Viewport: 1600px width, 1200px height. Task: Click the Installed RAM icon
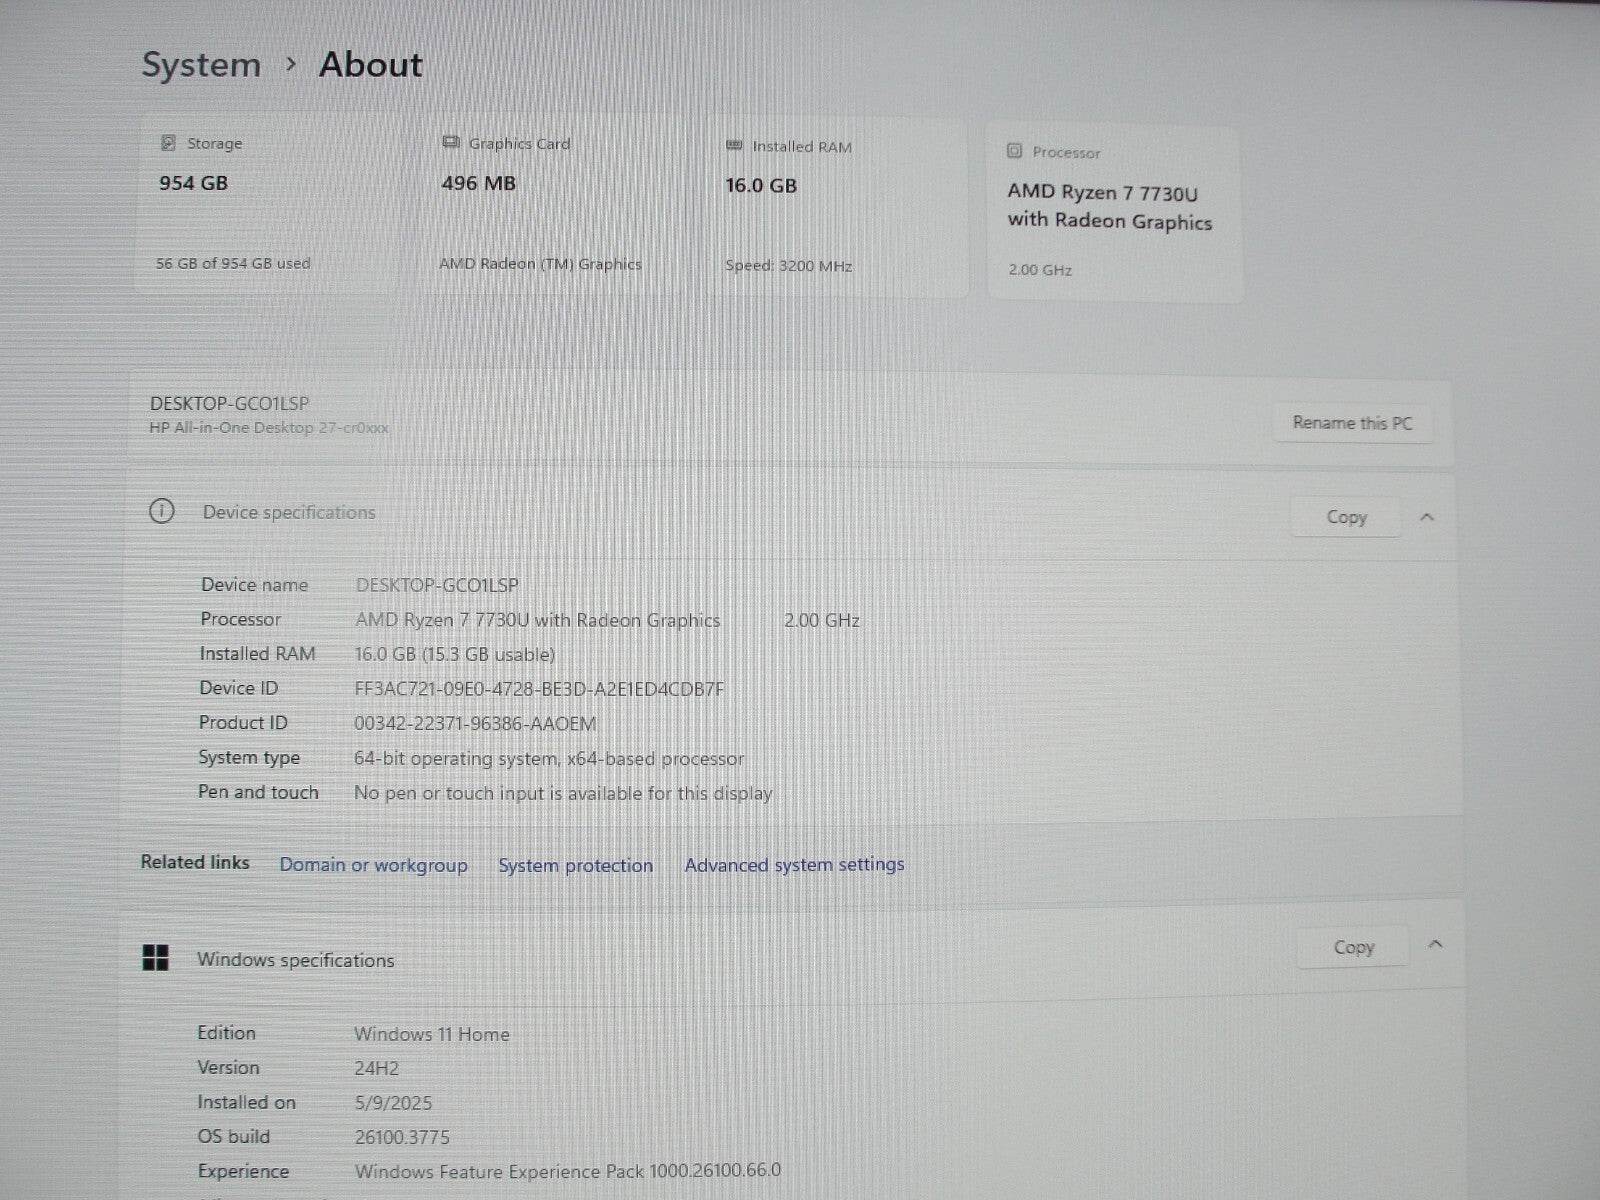[x=734, y=146]
